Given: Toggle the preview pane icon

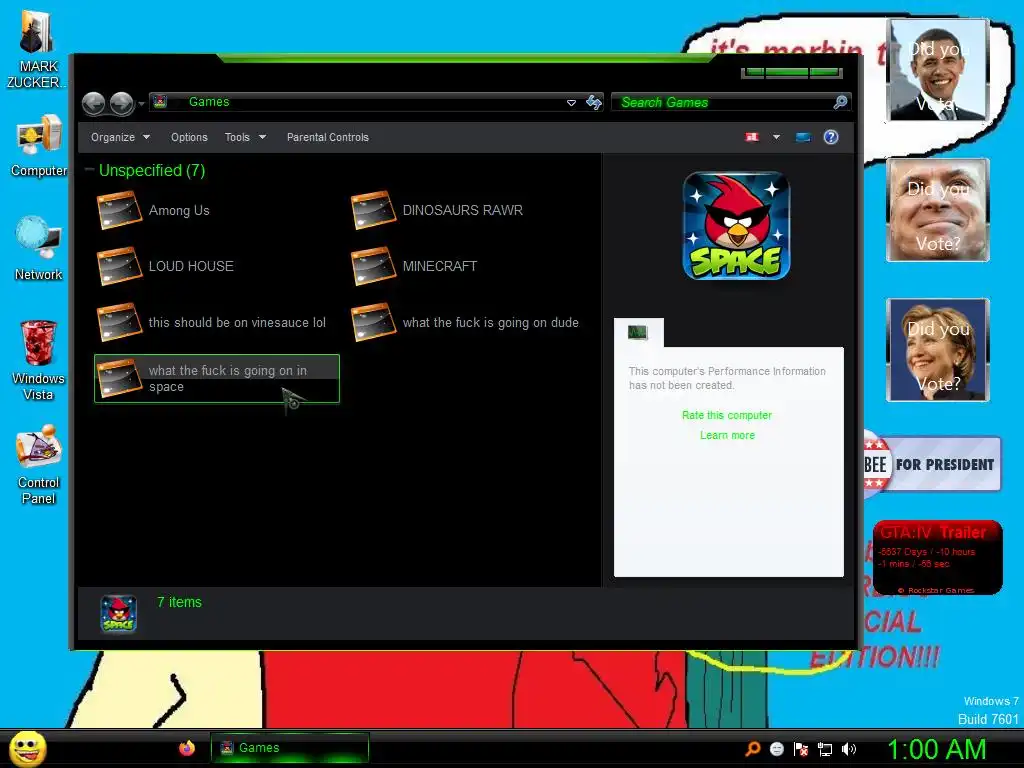Looking at the screenshot, I should 803,137.
